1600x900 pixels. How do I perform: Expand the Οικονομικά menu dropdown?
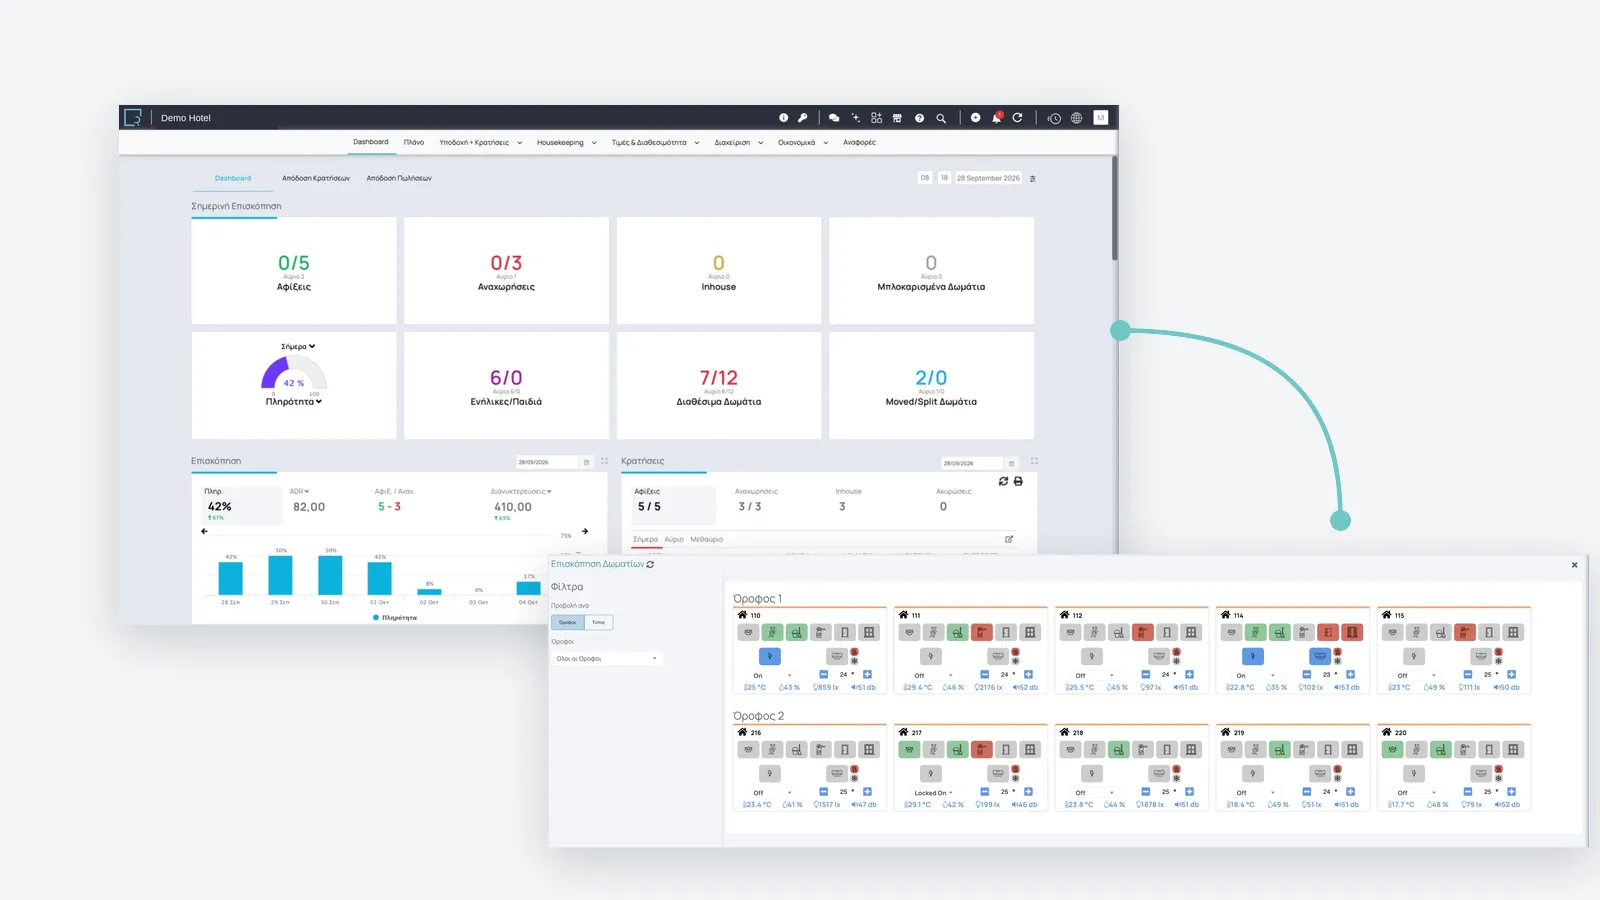point(803,142)
